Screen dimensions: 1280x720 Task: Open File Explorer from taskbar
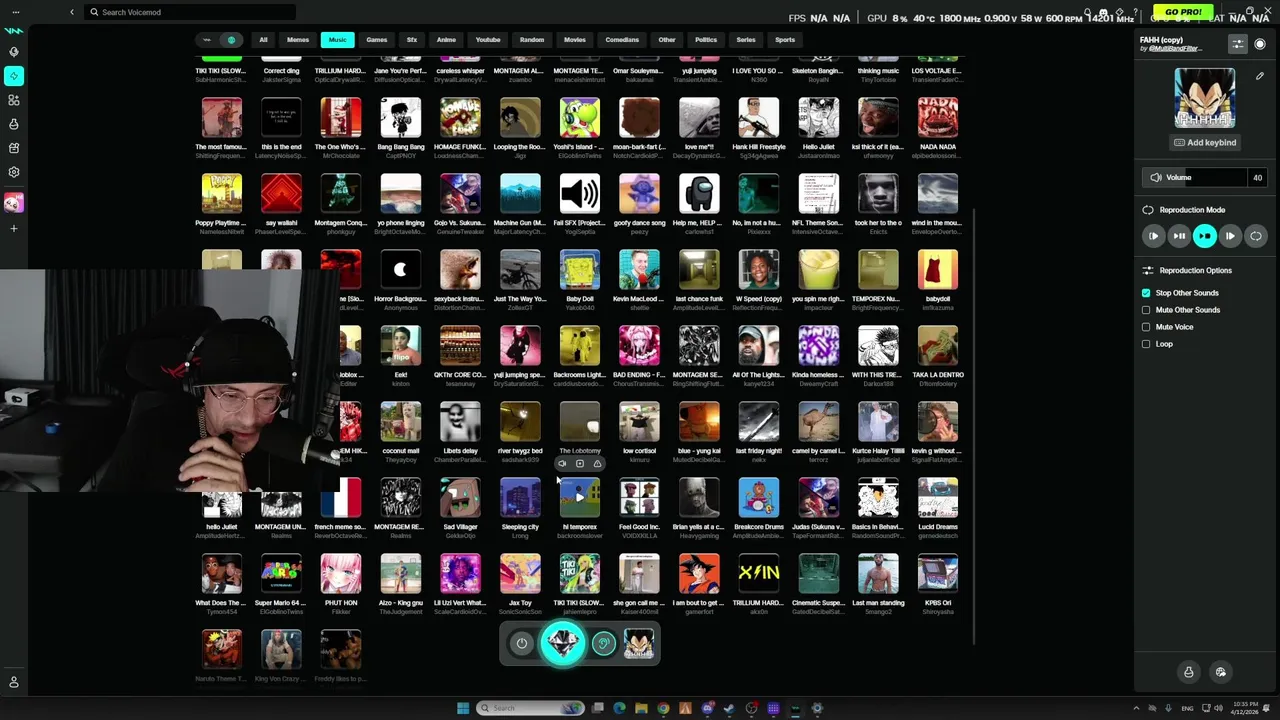[641, 708]
